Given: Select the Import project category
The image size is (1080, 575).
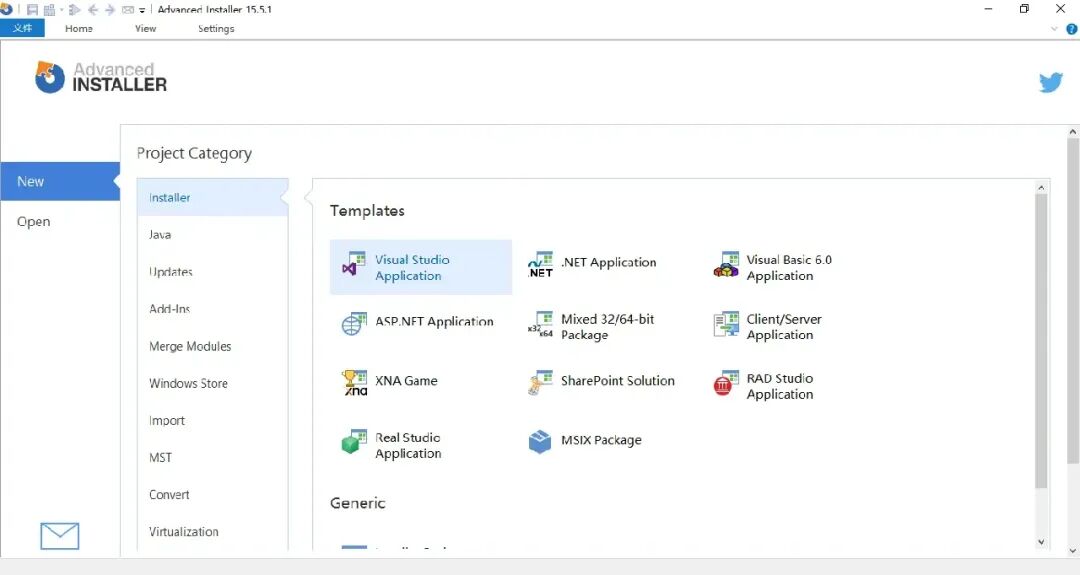Looking at the screenshot, I should point(212,421).
